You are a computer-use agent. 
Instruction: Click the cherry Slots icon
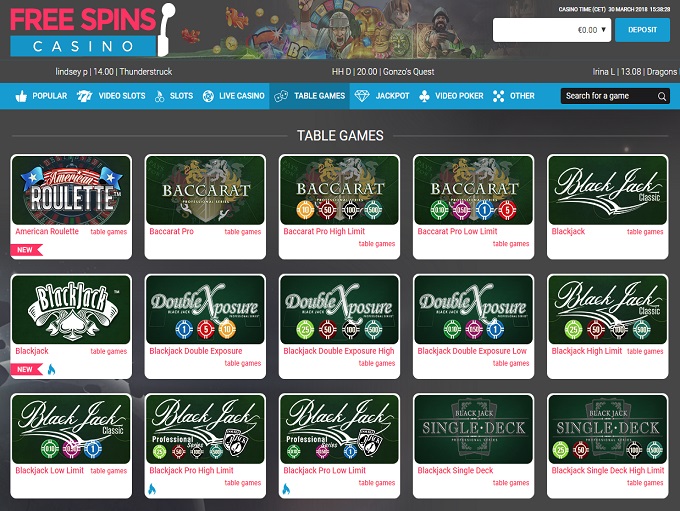(160, 96)
